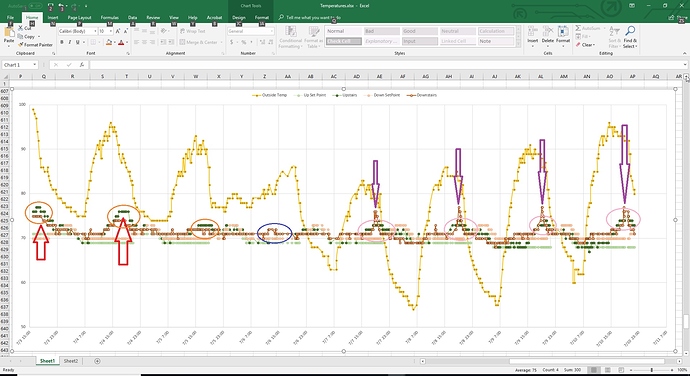This screenshot has height=376, width=690.
Task: Click the Insert Function fx icon
Action: point(82,65)
